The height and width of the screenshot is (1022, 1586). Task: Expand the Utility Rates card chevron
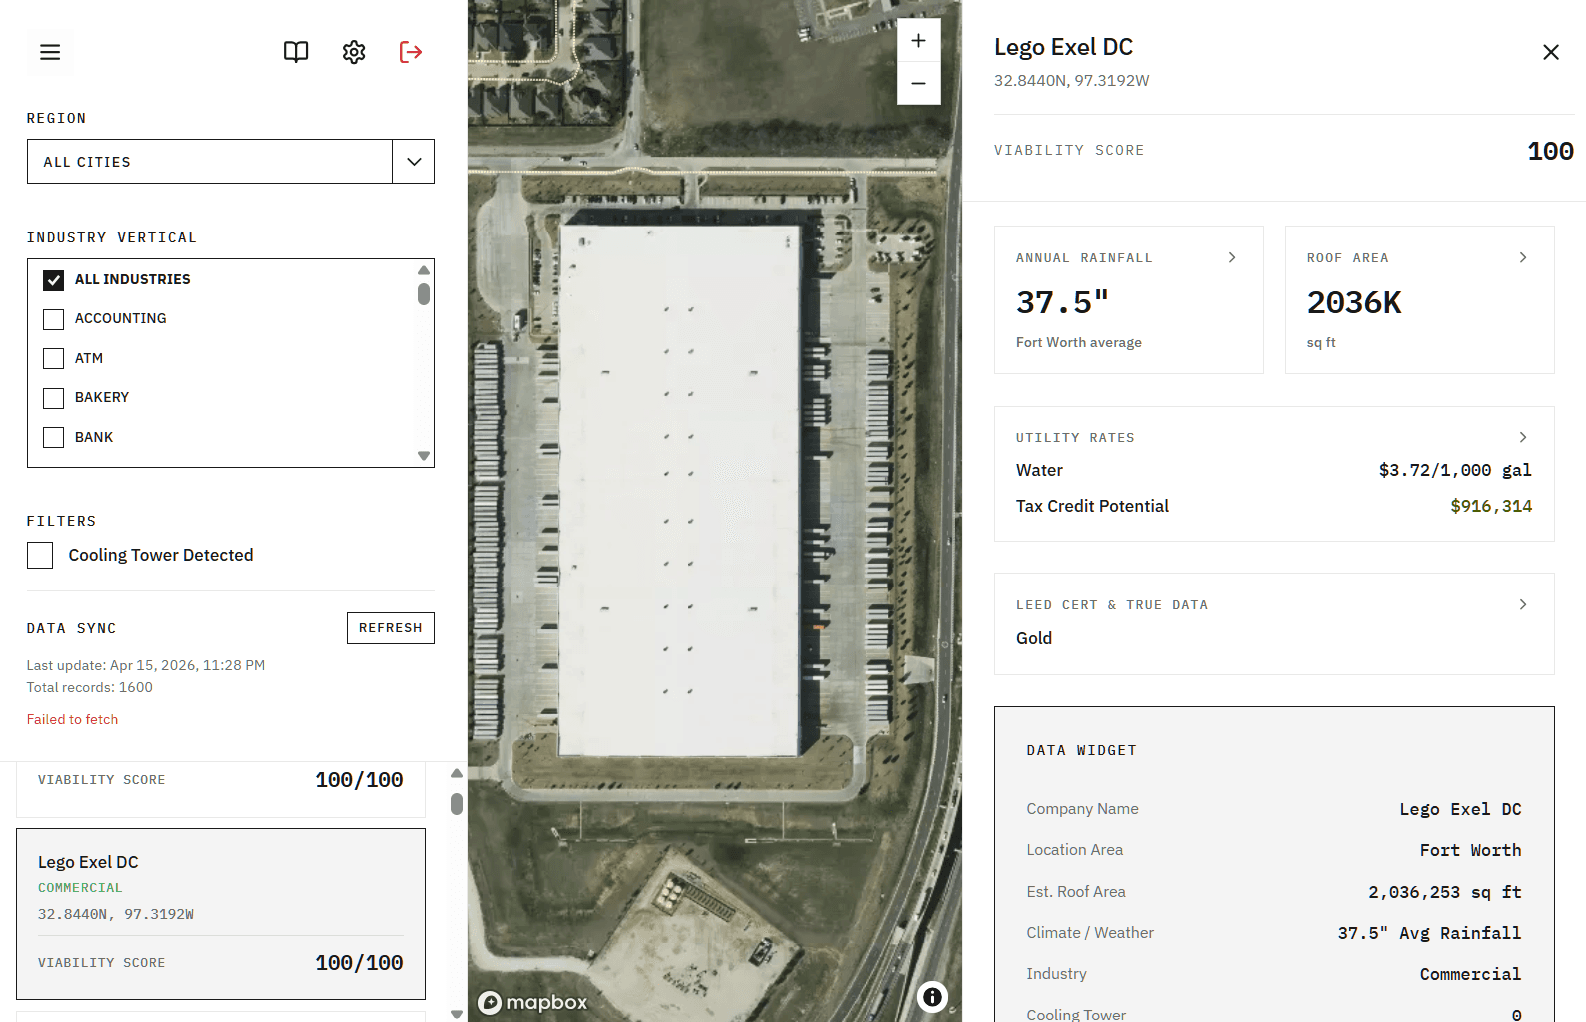tap(1523, 437)
